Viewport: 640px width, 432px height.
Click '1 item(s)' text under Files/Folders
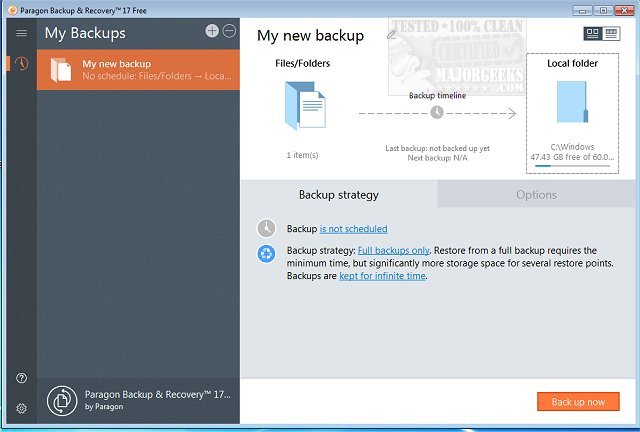pyautogui.click(x=302, y=155)
